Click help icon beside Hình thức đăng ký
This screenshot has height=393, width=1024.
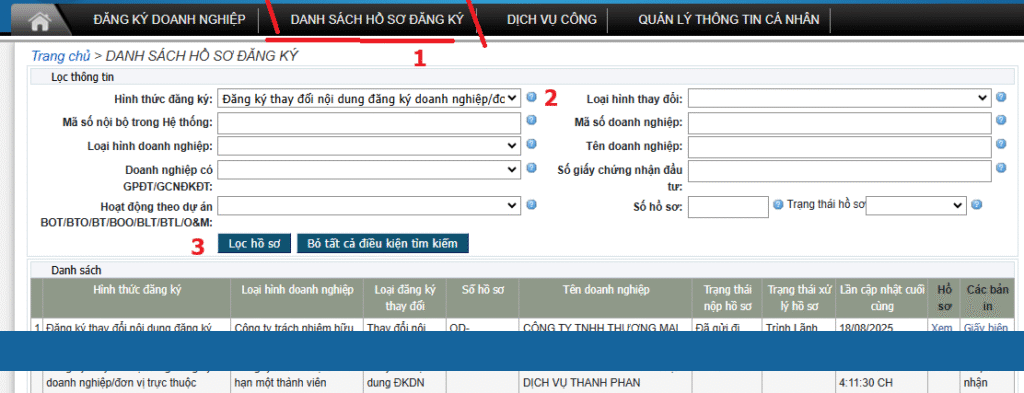532,97
